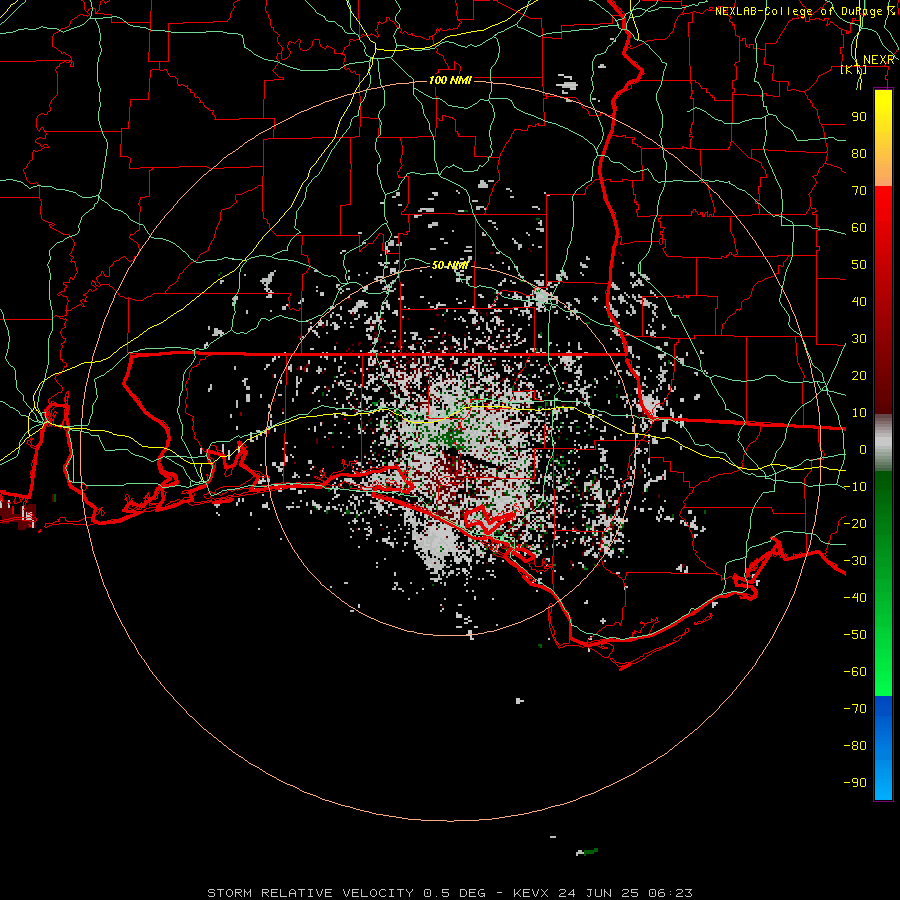Image resolution: width=900 pixels, height=900 pixels.
Task: Click the positive 40 knot scale label
Action: click(x=859, y=301)
